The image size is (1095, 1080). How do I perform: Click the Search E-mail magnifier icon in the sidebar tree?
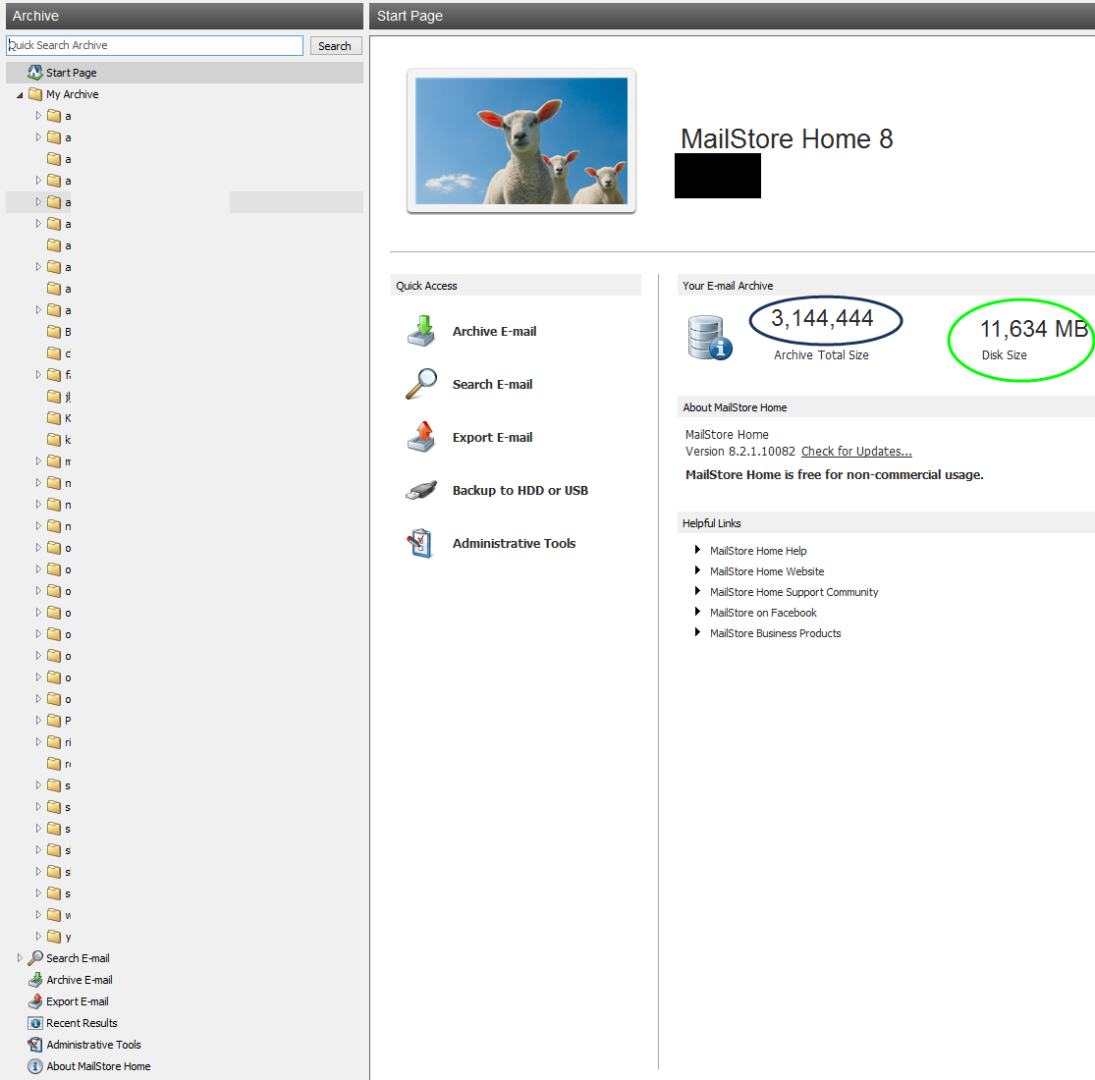pyautogui.click(x=35, y=958)
